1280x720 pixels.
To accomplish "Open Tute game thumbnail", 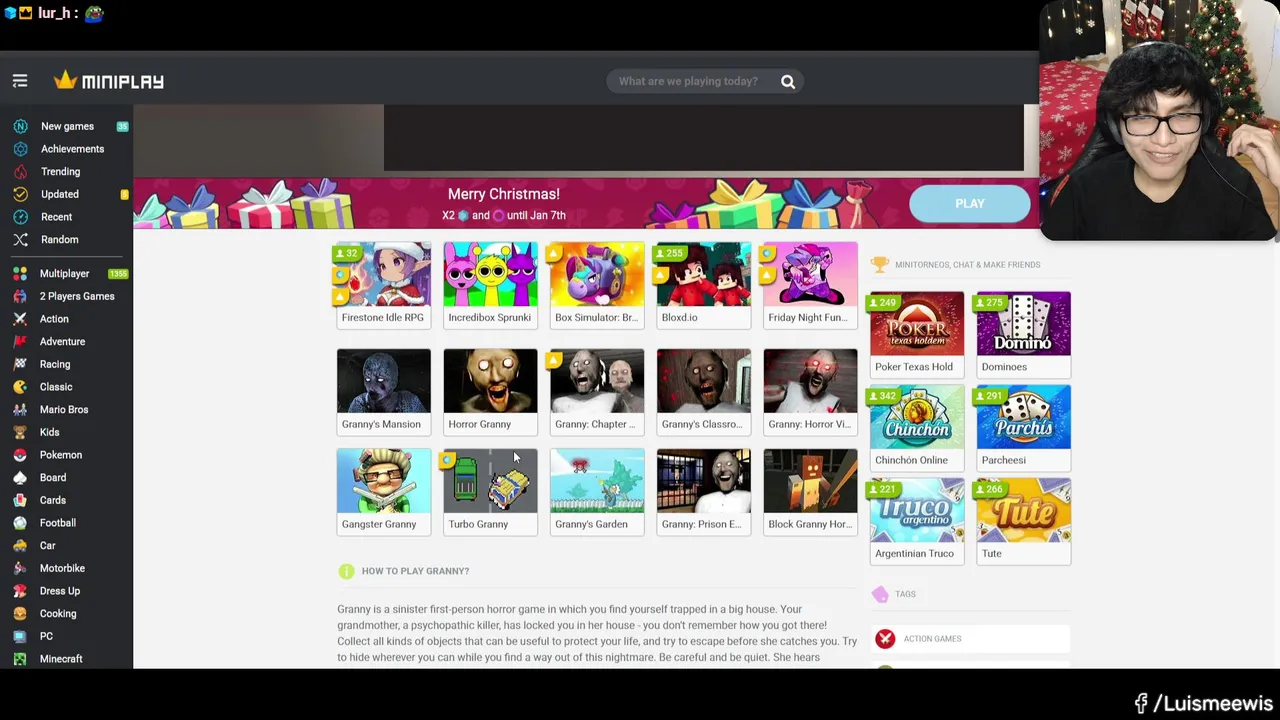I will (x=1023, y=521).
